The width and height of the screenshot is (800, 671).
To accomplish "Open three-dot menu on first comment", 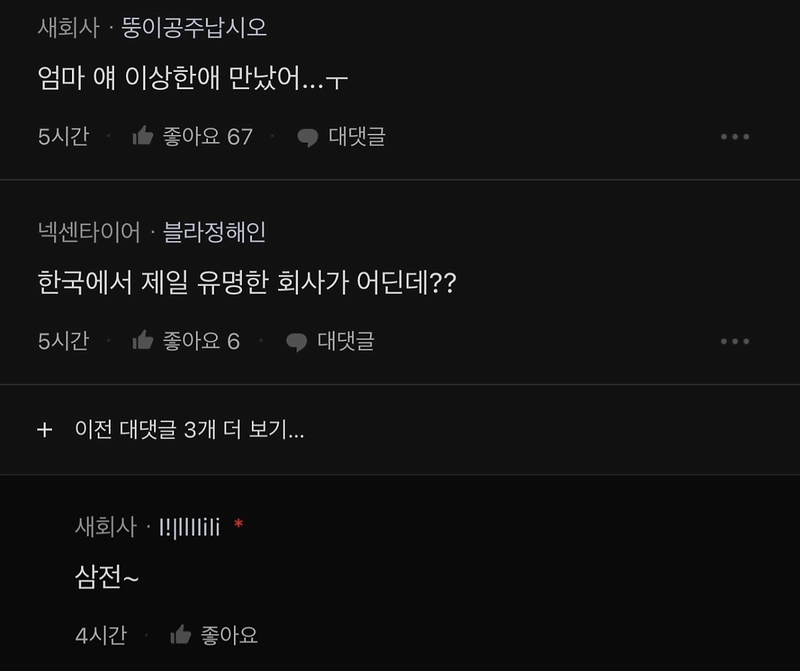I will (x=735, y=137).
